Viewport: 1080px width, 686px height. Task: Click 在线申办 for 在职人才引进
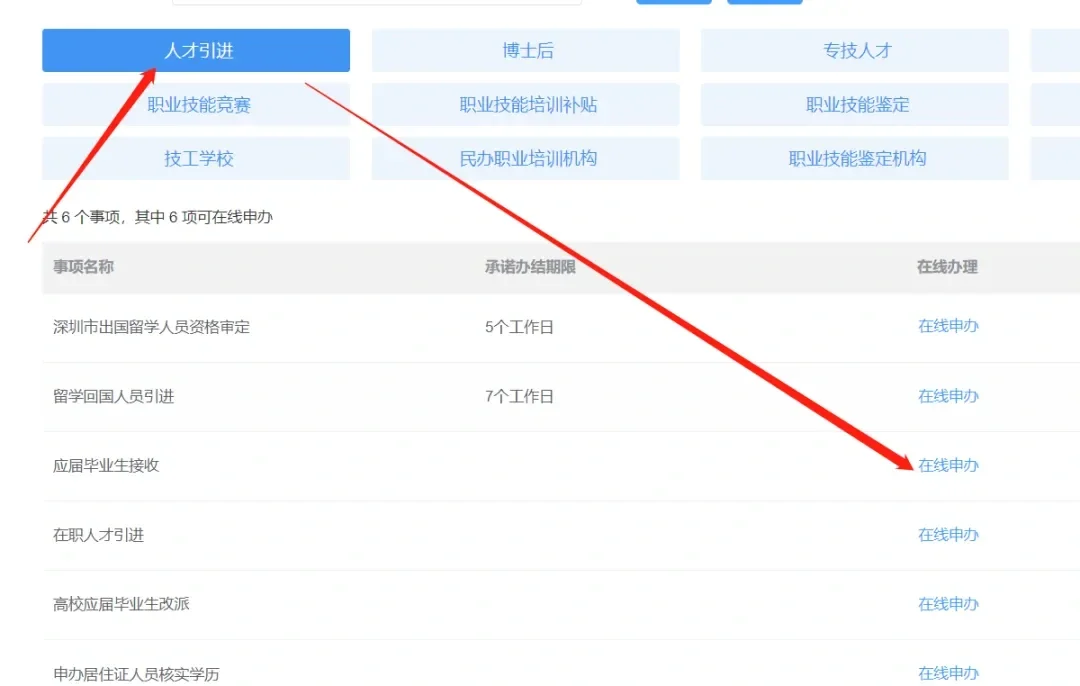point(947,534)
